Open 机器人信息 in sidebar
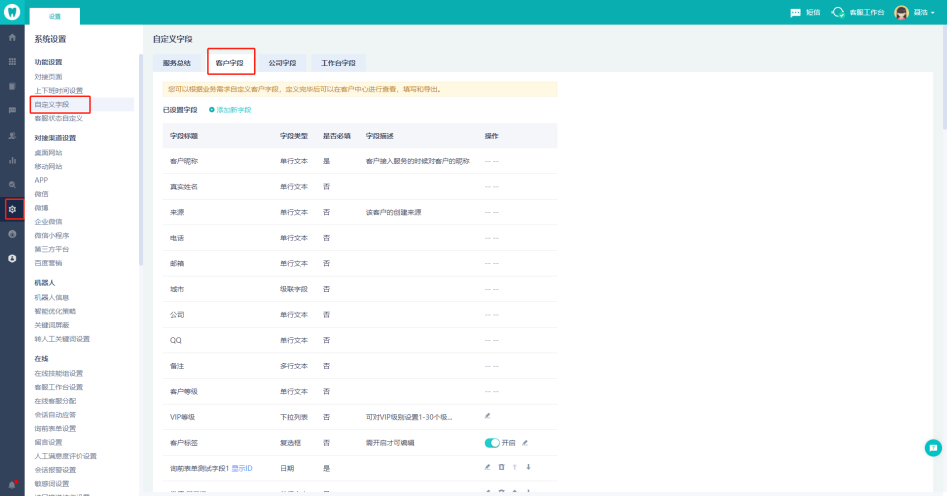Viewport: 947px width, 496px height. pos(52,297)
